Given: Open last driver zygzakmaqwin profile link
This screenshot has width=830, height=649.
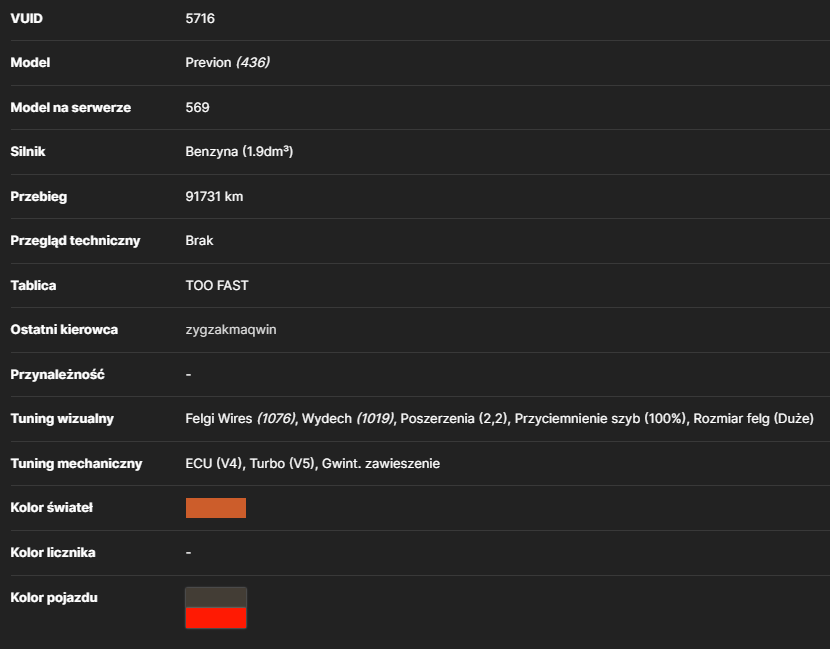Looking at the screenshot, I should tap(231, 329).
